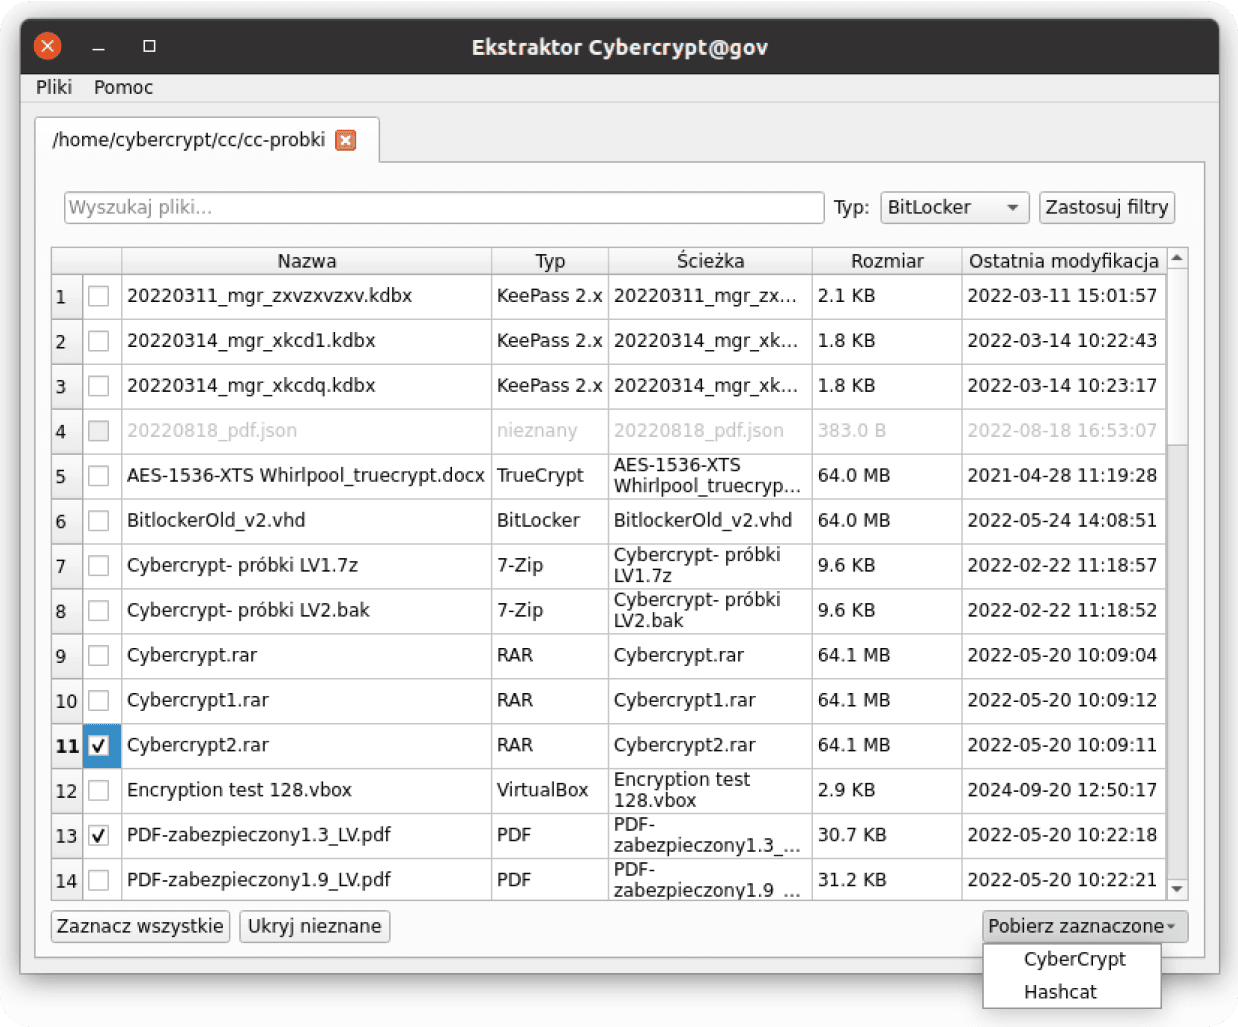Tick the checkbox for PDF-zabezpieczony1.9_LV.pdf
Viewport: 1238px width, 1027px height.
pyautogui.click(x=98, y=881)
